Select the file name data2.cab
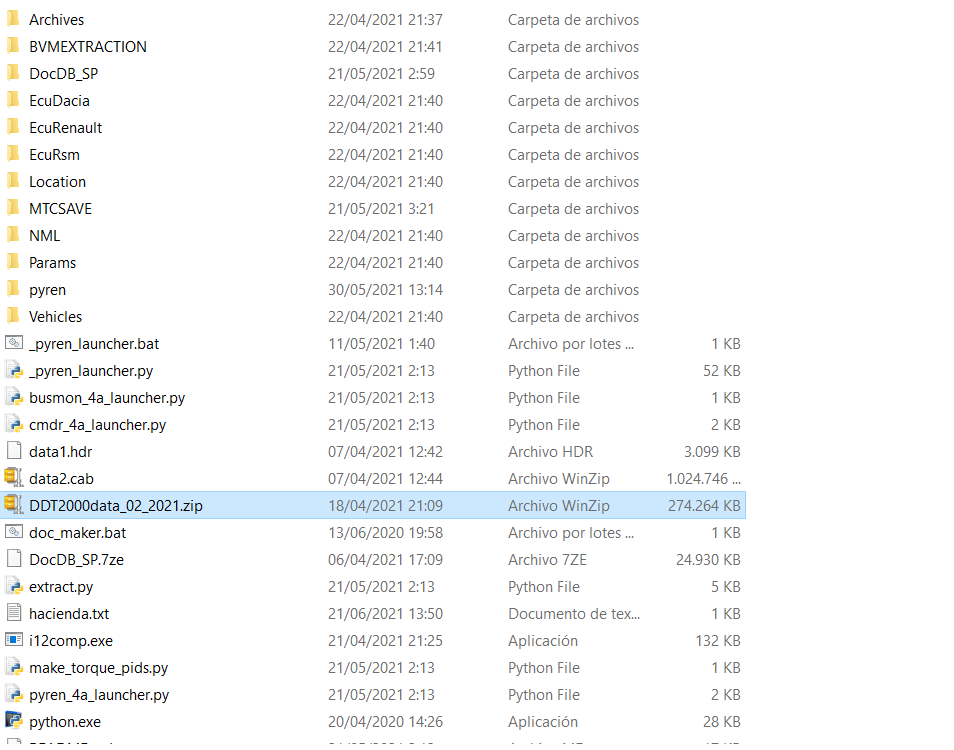Screen dimensions: 954x750 click(x=61, y=479)
